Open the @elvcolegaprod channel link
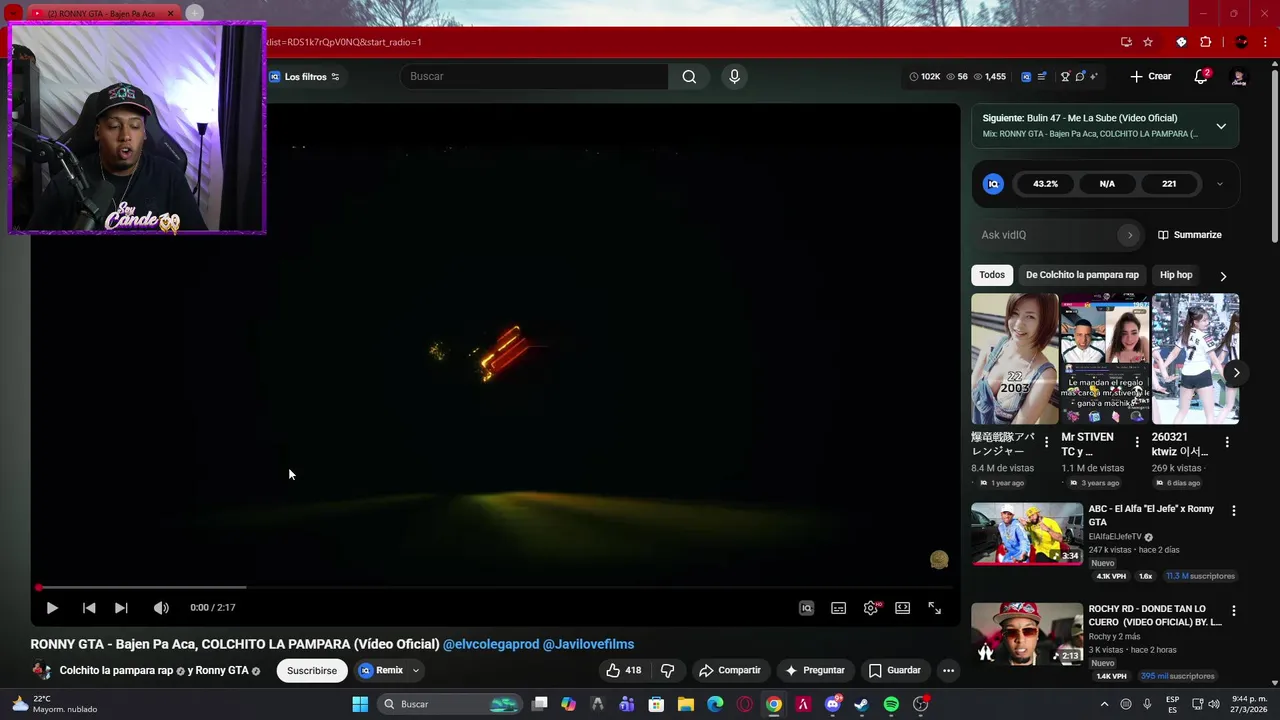Viewport: 1280px width, 720px height. (491, 644)
